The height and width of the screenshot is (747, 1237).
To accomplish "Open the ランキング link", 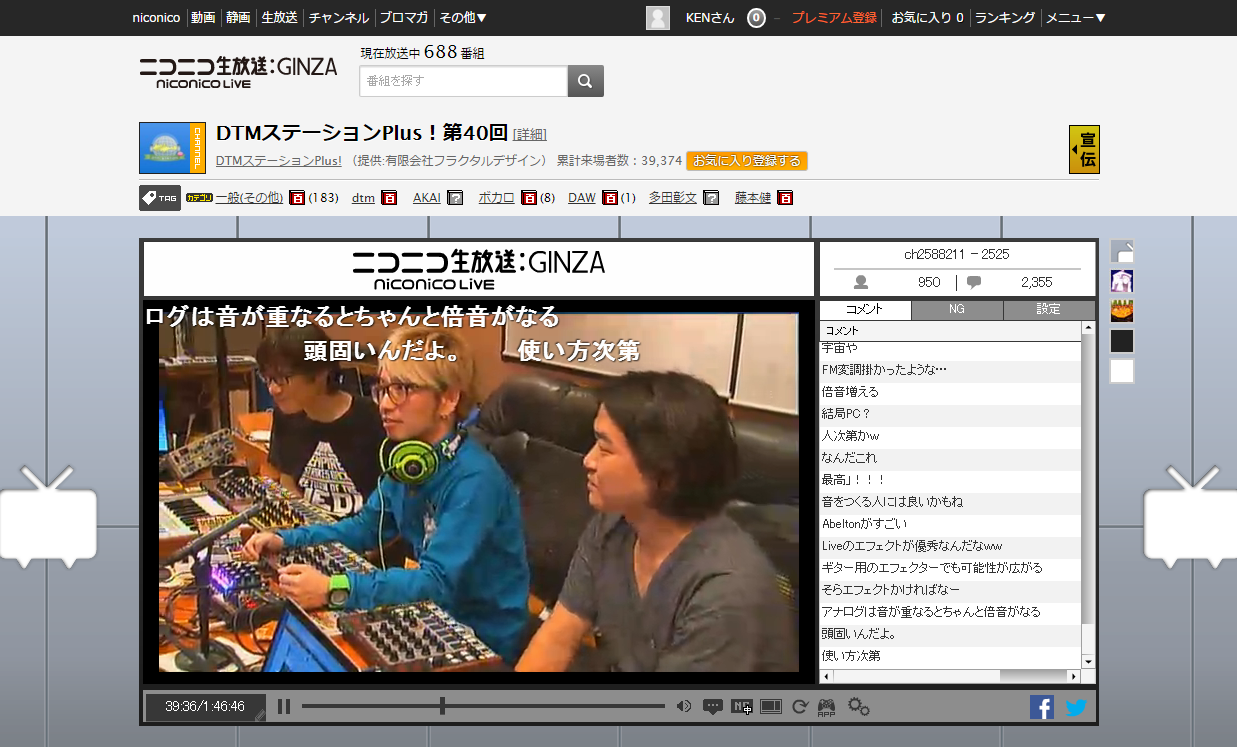I will (1005, 17).
